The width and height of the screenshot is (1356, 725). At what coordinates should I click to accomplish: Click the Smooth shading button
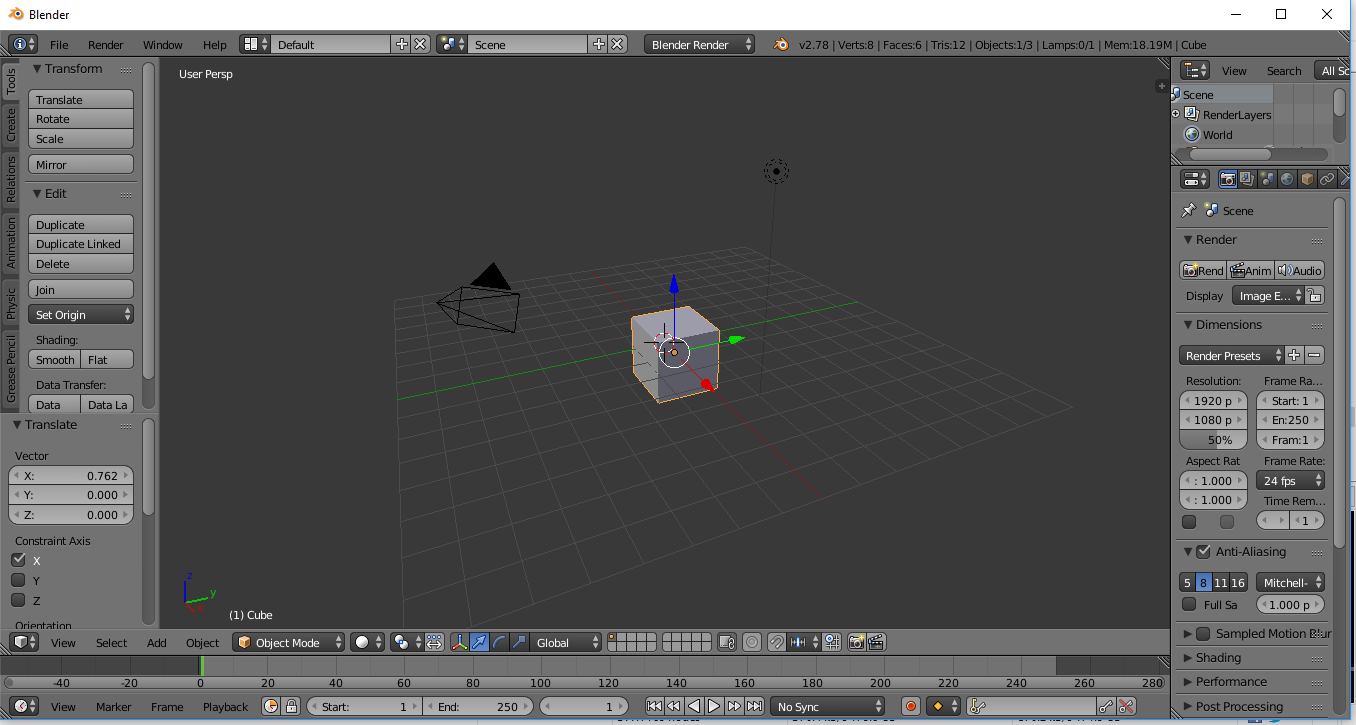[x=54, y=359]
